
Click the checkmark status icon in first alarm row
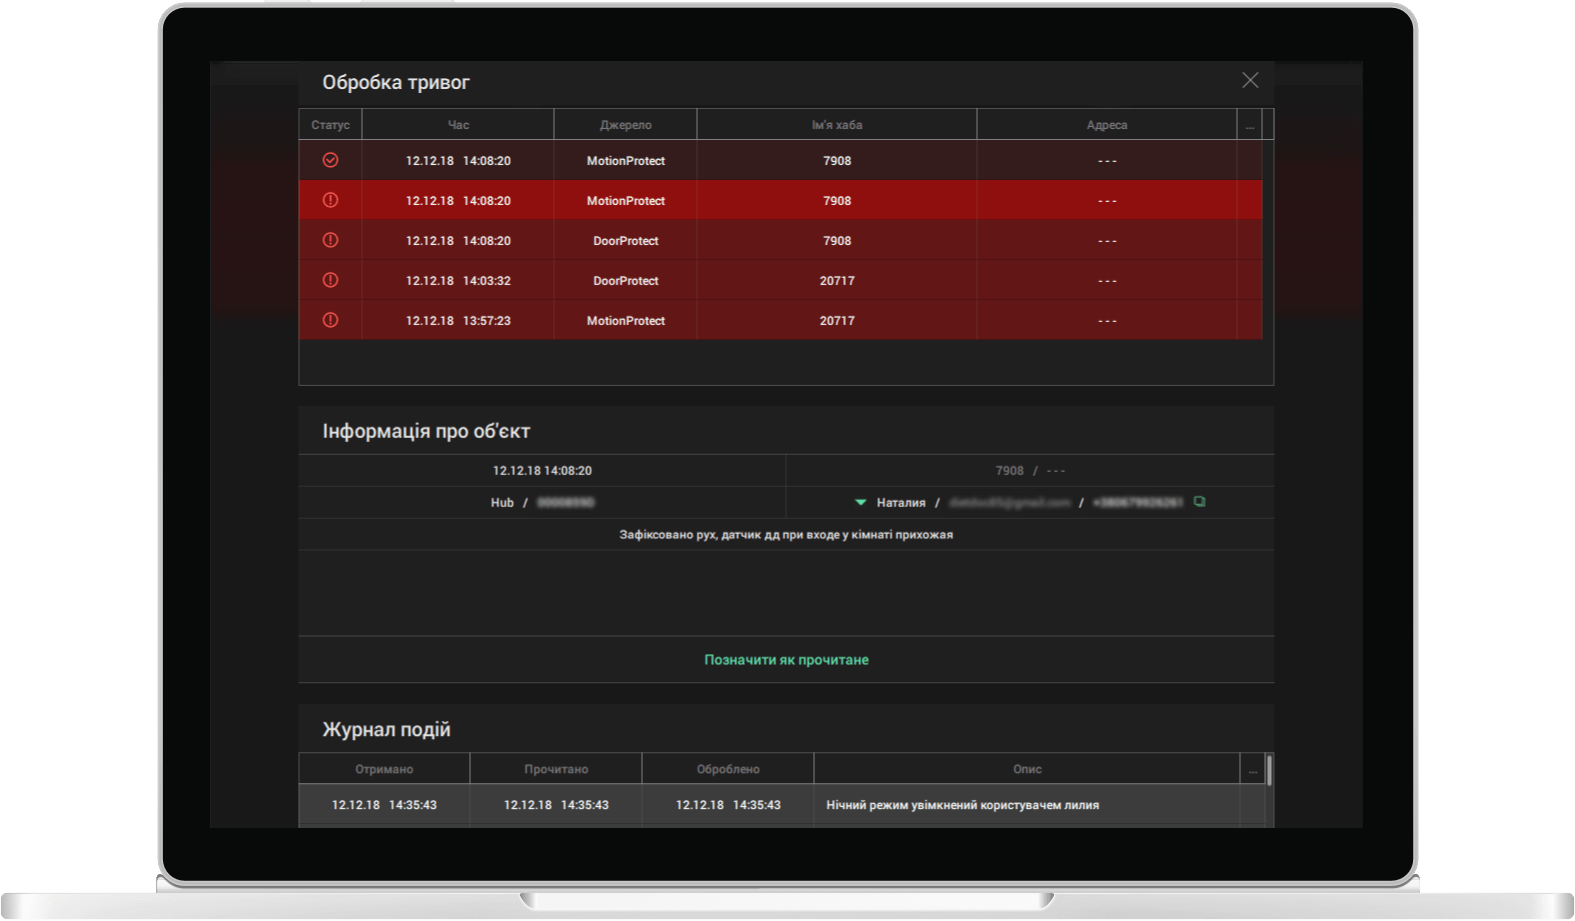330,160
